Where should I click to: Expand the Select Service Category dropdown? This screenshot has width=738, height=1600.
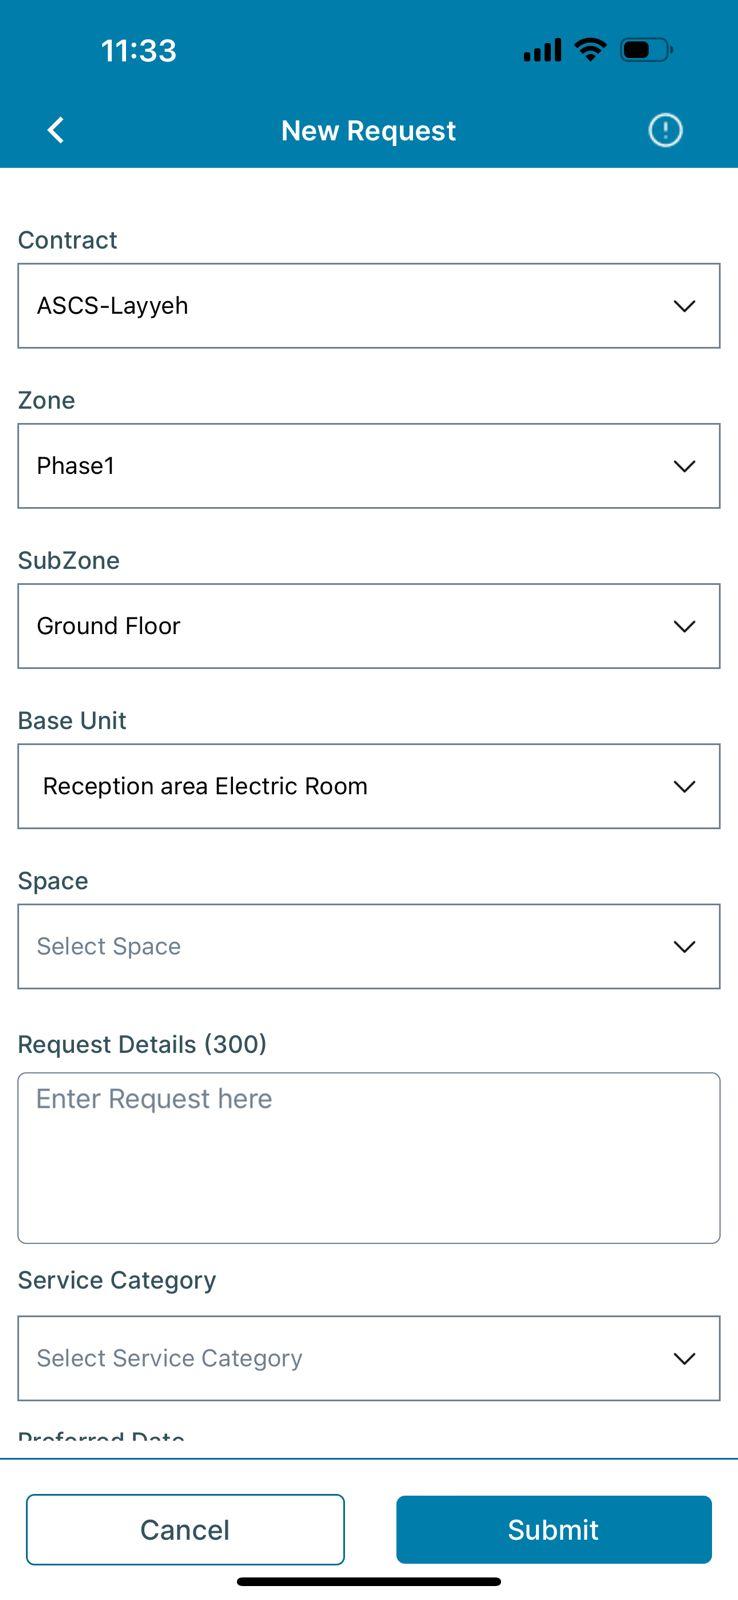(369, 1358)
